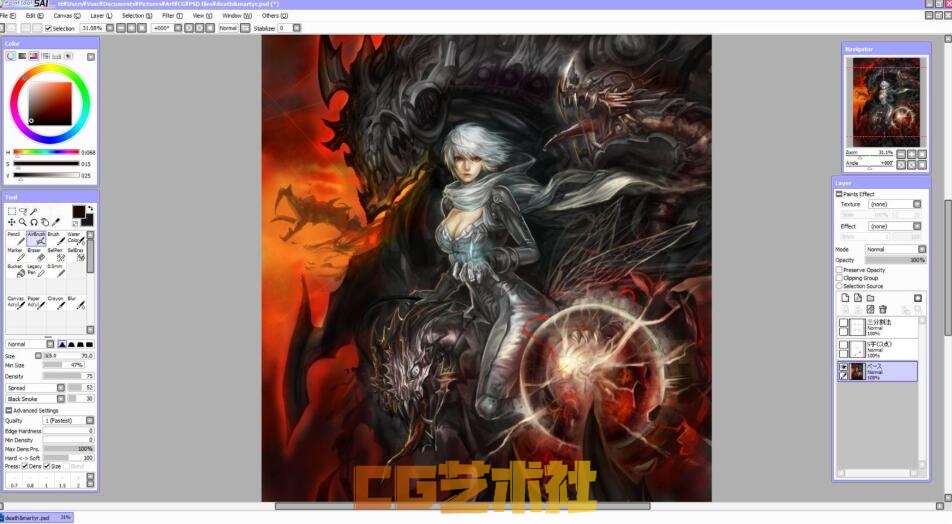This screenshot has height=524, width=952.
Task: Enable the Selection Source option
Action: (x=840, y=285)
